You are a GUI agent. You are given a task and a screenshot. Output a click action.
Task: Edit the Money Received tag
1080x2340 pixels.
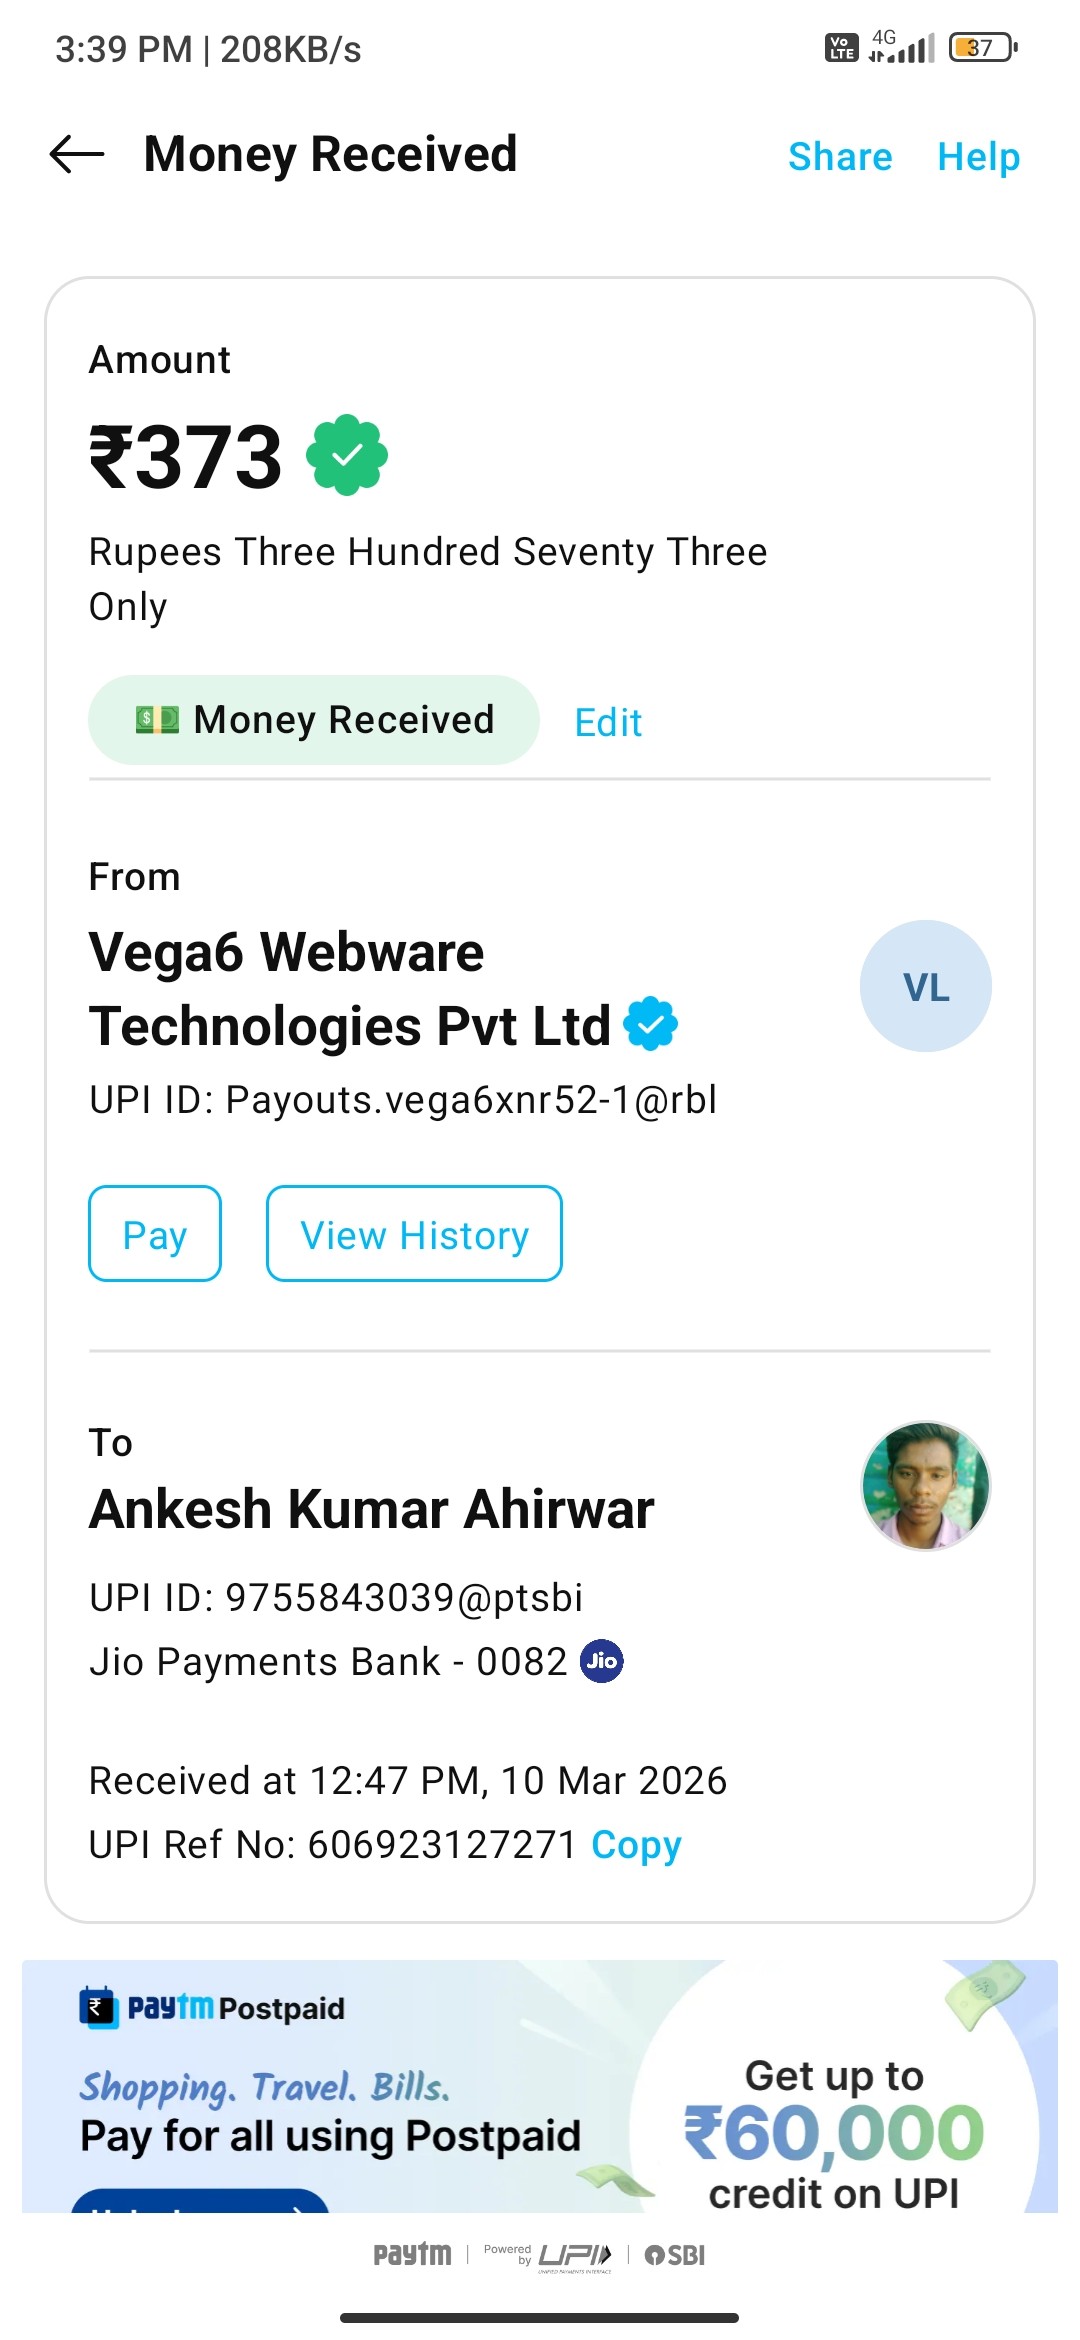coord(608,722)
